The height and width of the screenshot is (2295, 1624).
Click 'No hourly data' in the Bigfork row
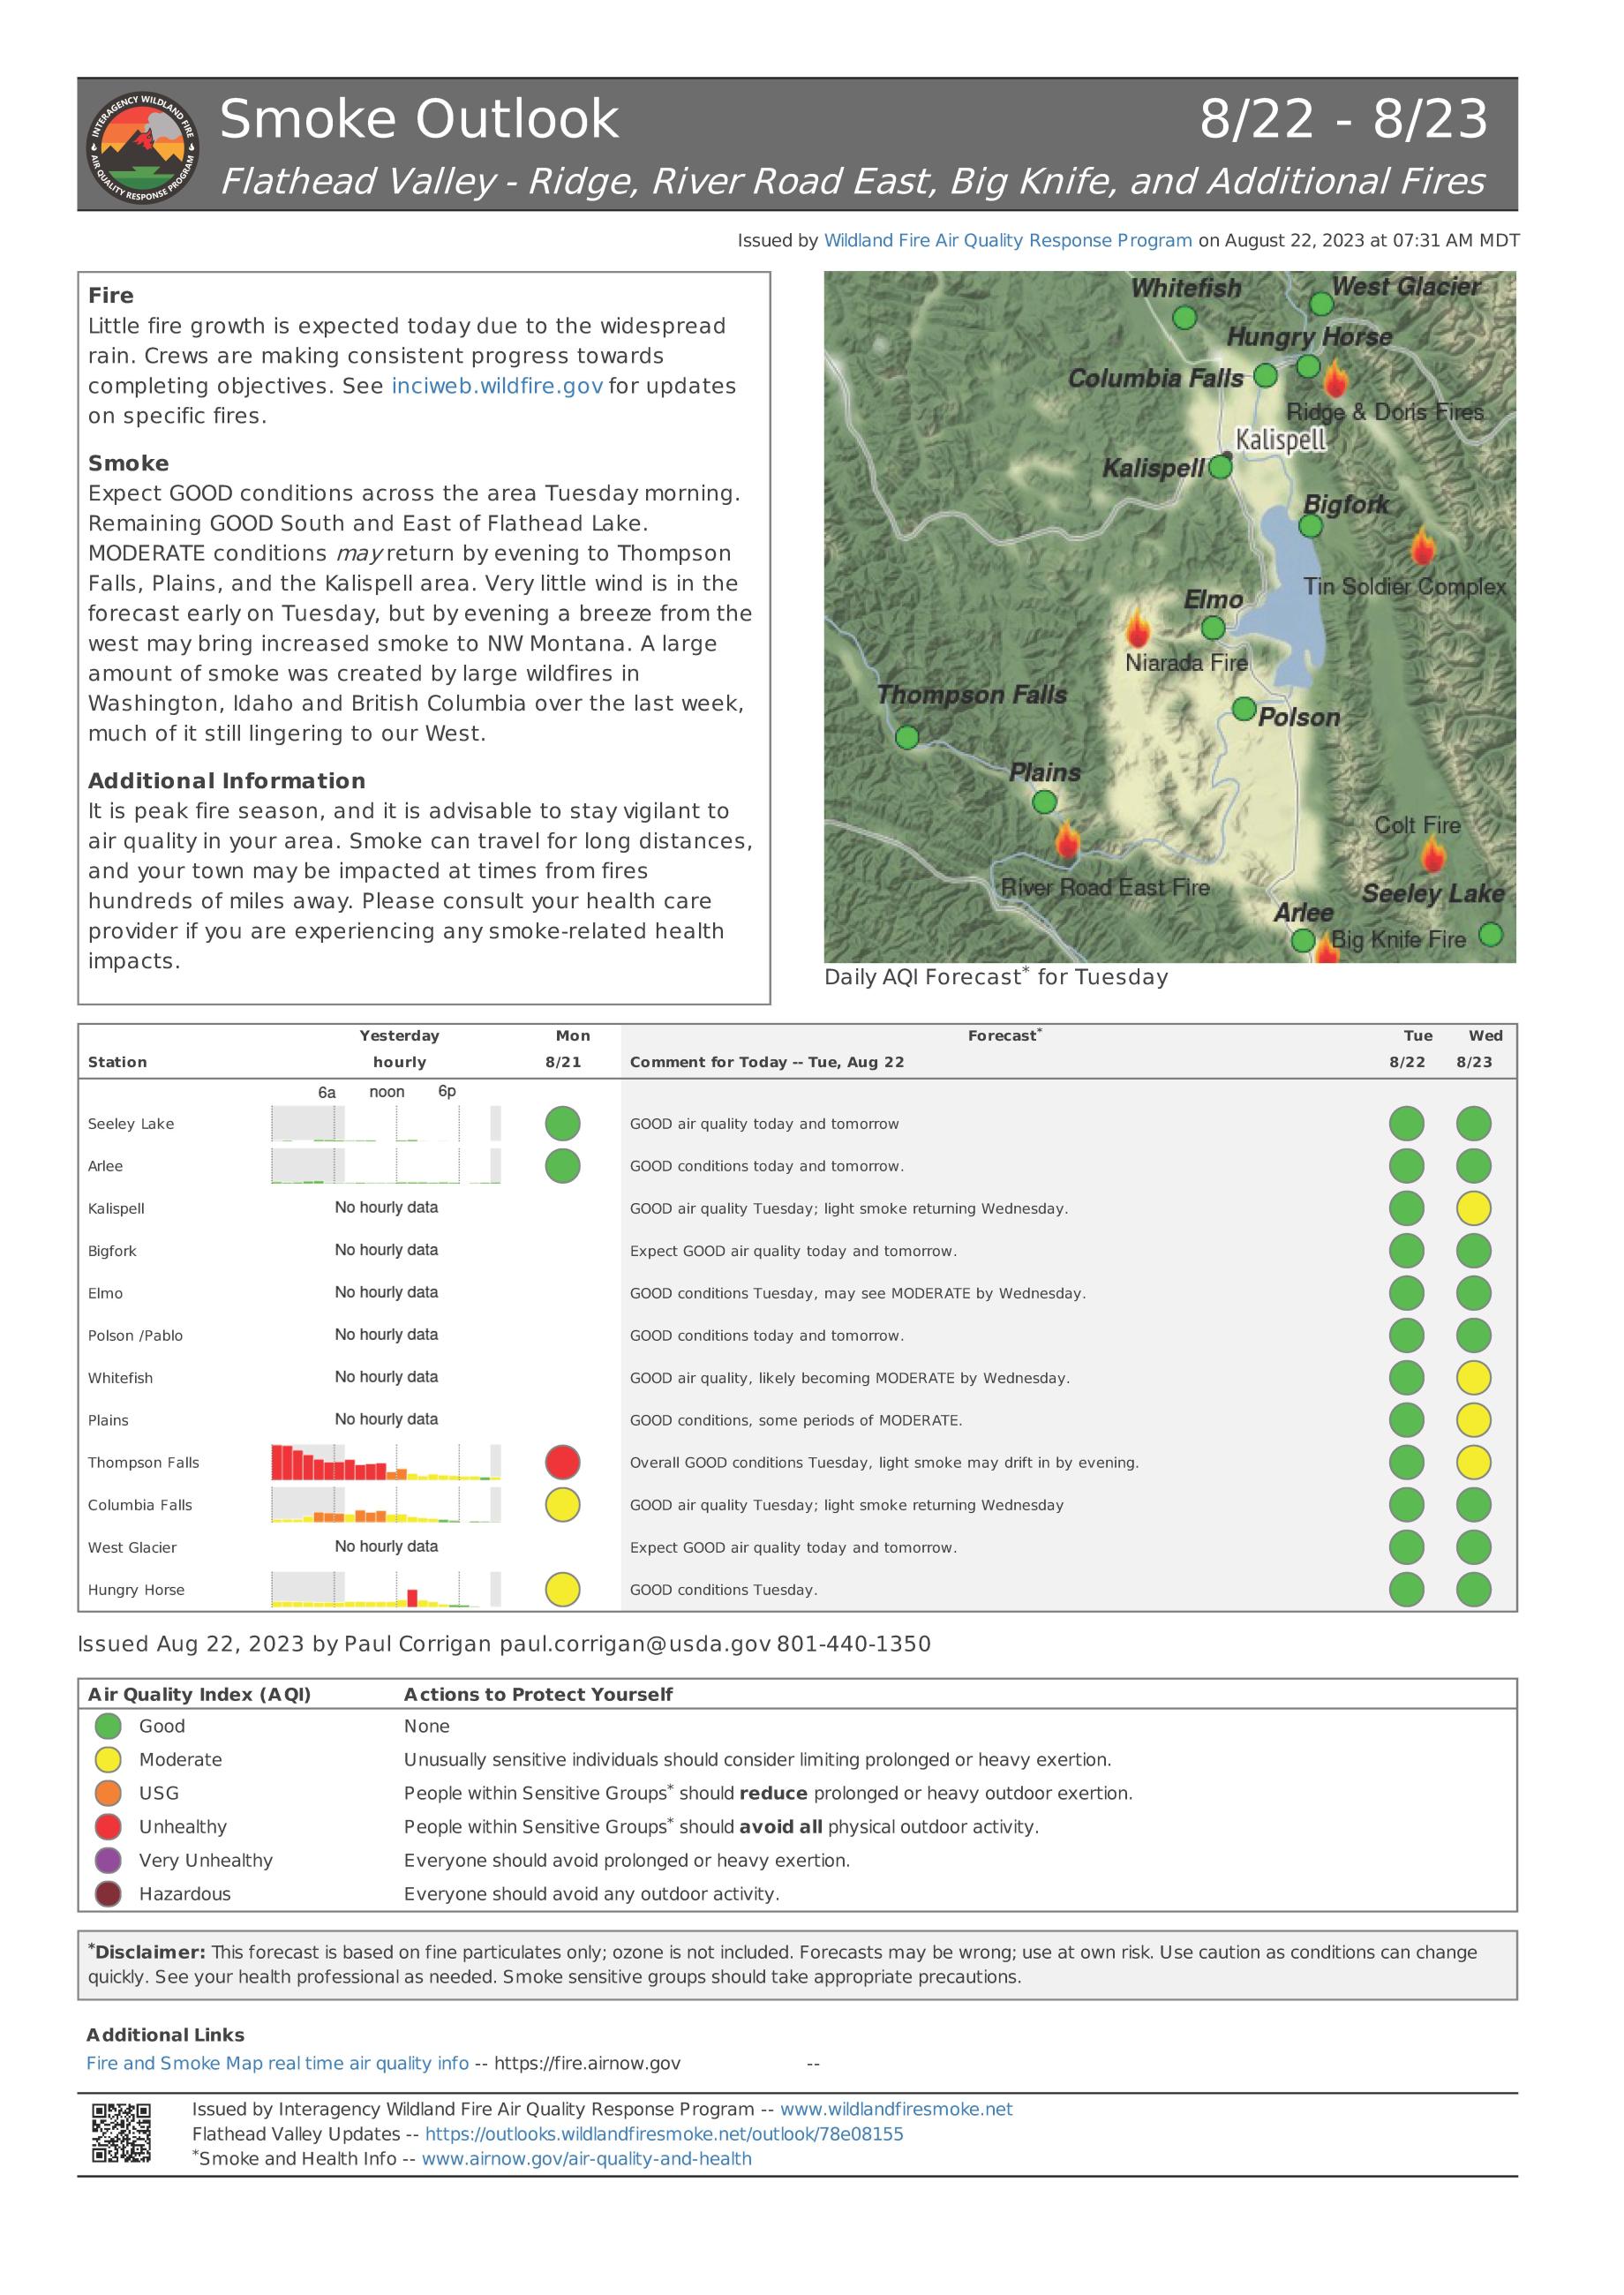pyautogui.click(x=386, y=1250)
